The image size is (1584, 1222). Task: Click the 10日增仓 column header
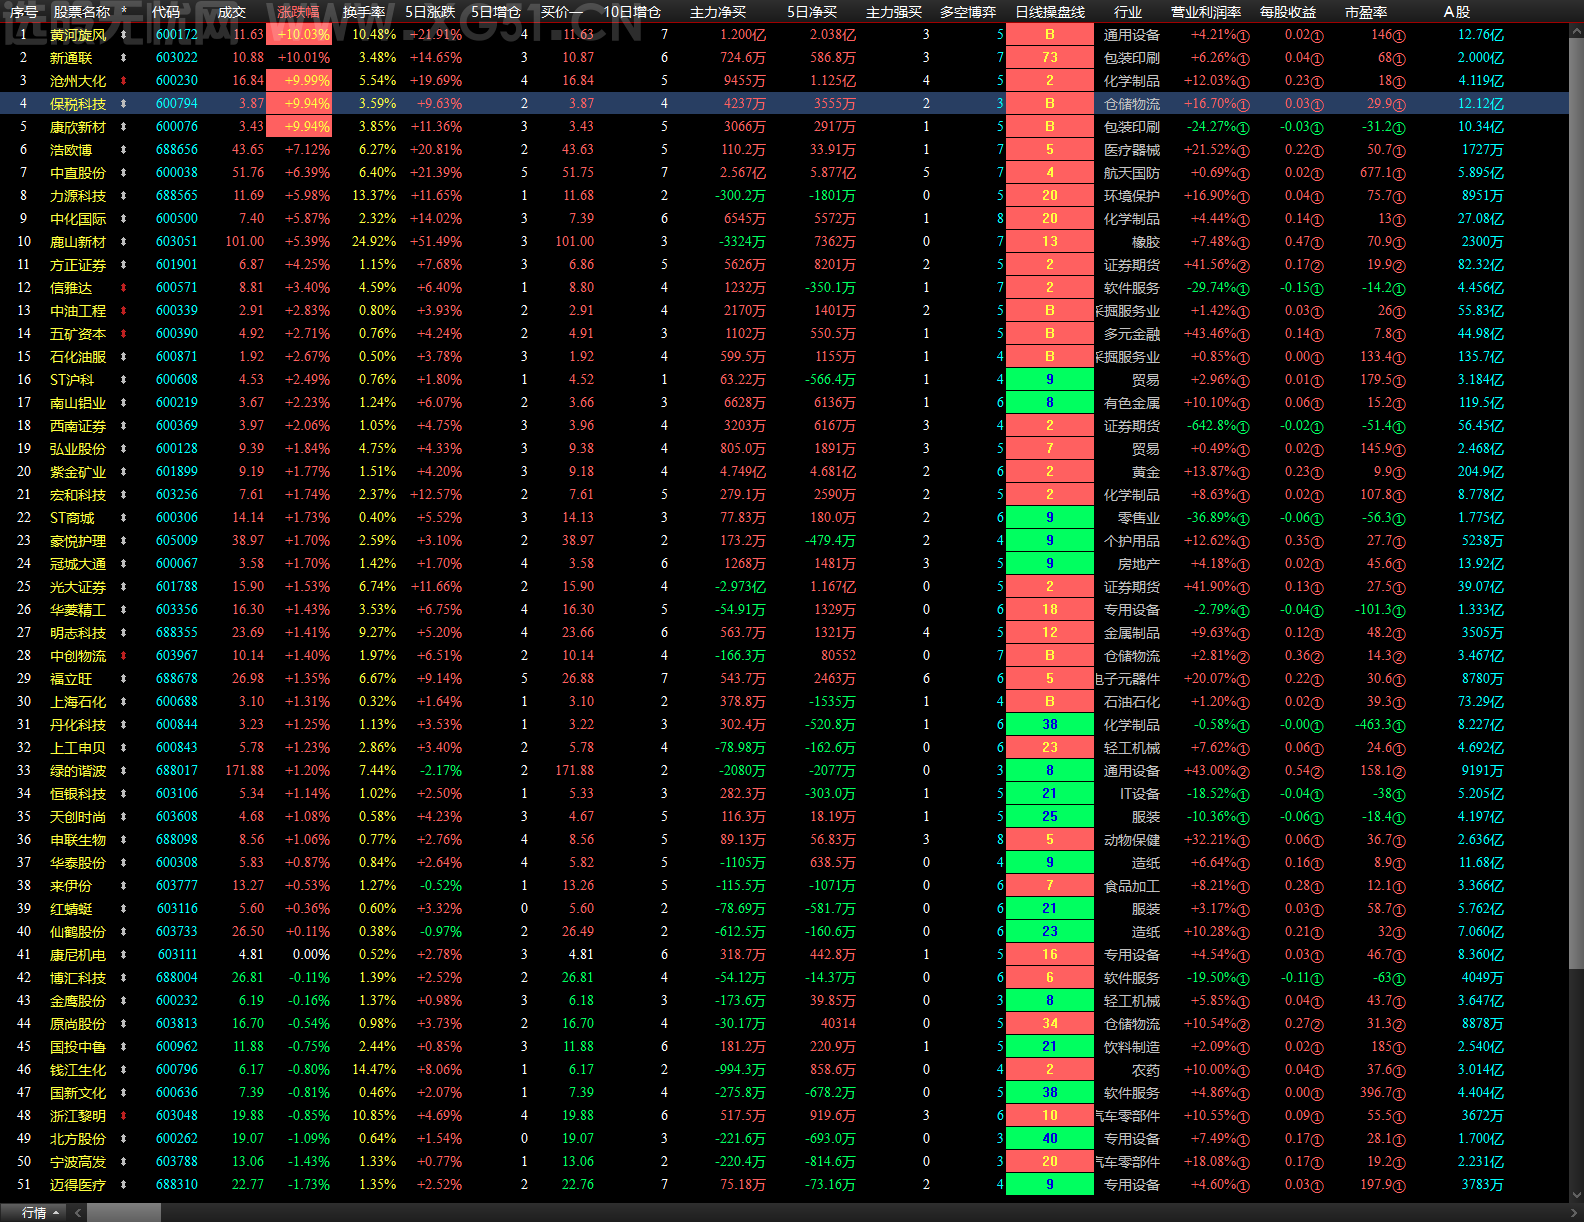[x=632, y=12]
